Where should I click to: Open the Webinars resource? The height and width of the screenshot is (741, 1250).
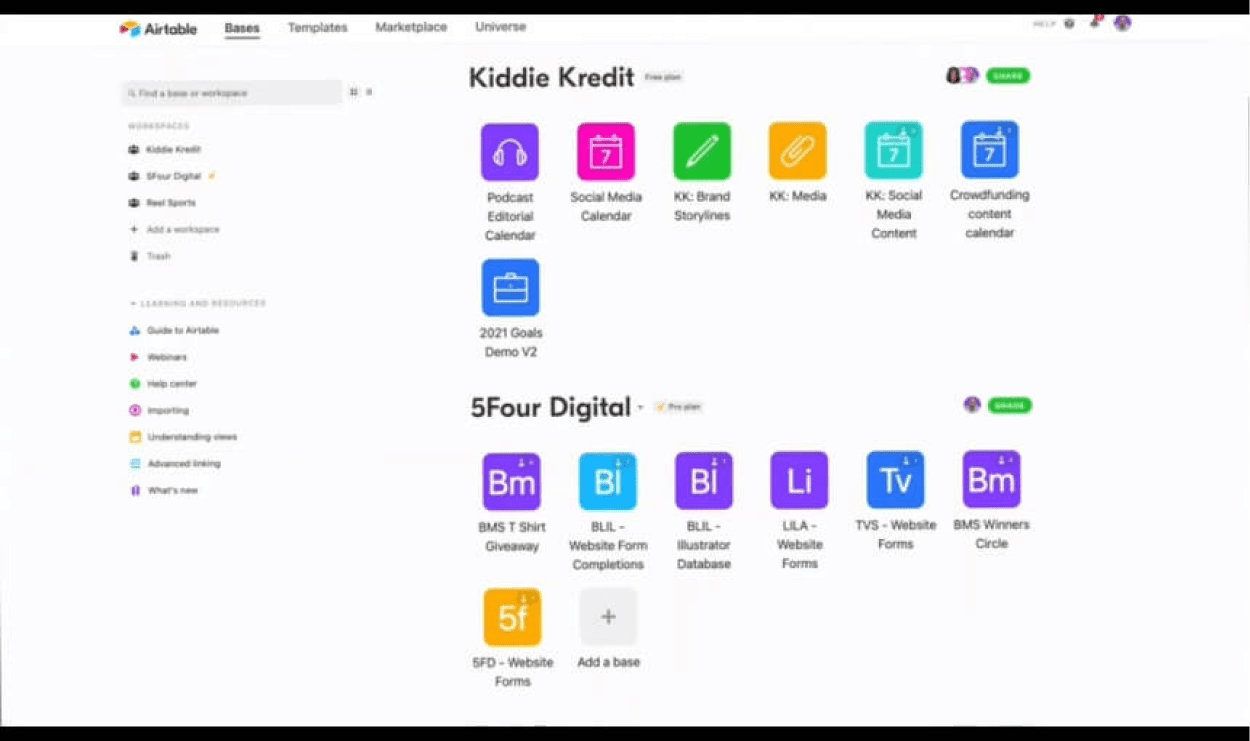click(158, 357)
